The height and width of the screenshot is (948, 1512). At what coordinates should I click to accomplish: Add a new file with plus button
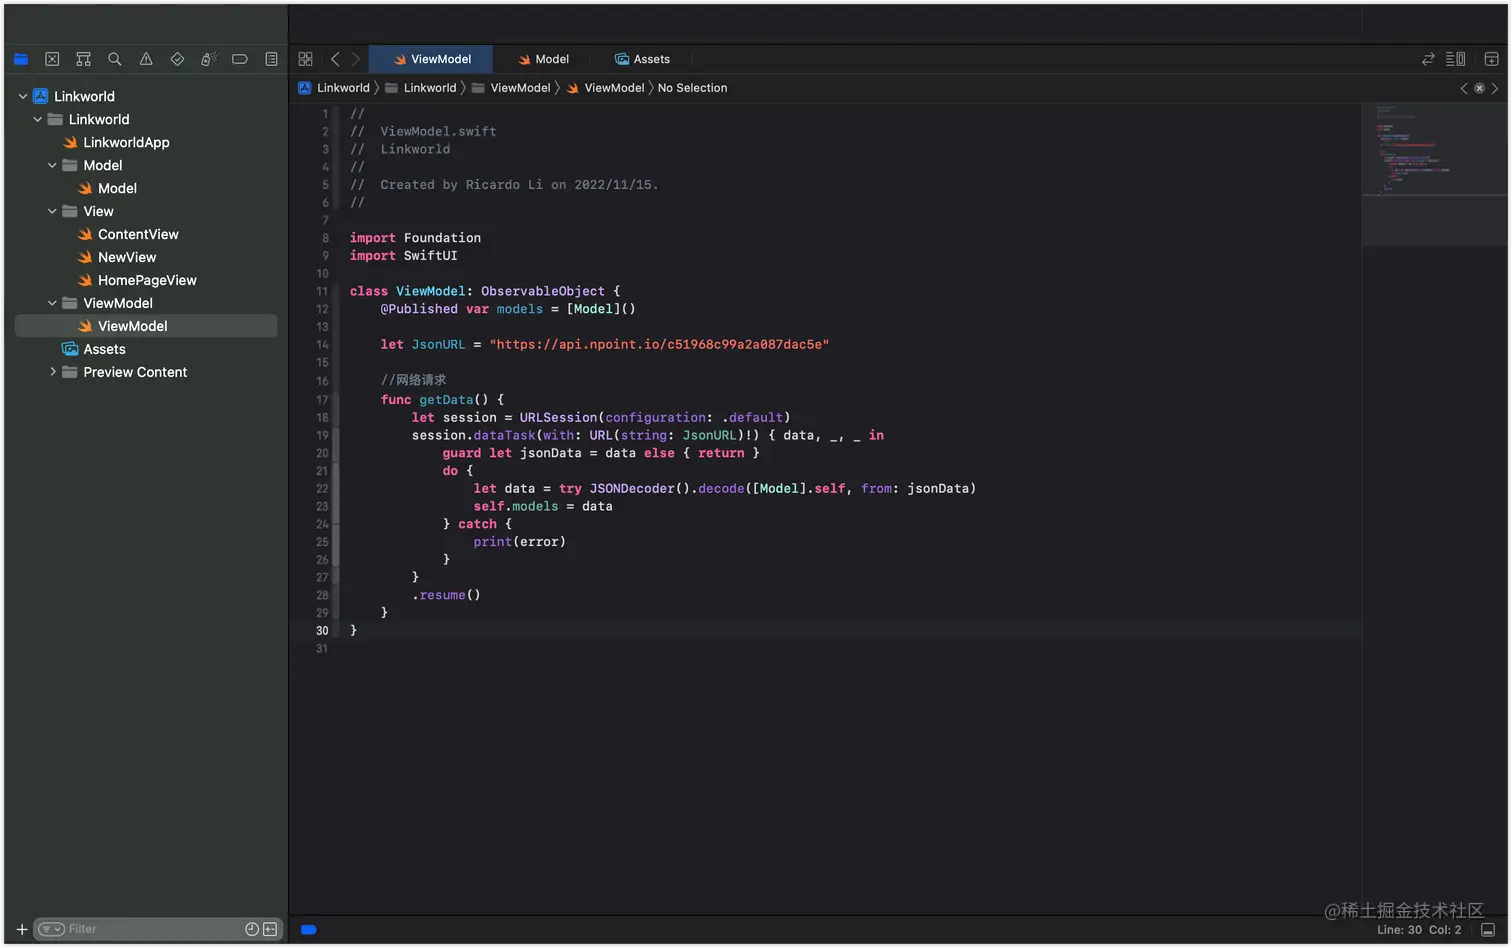(22, 929)
